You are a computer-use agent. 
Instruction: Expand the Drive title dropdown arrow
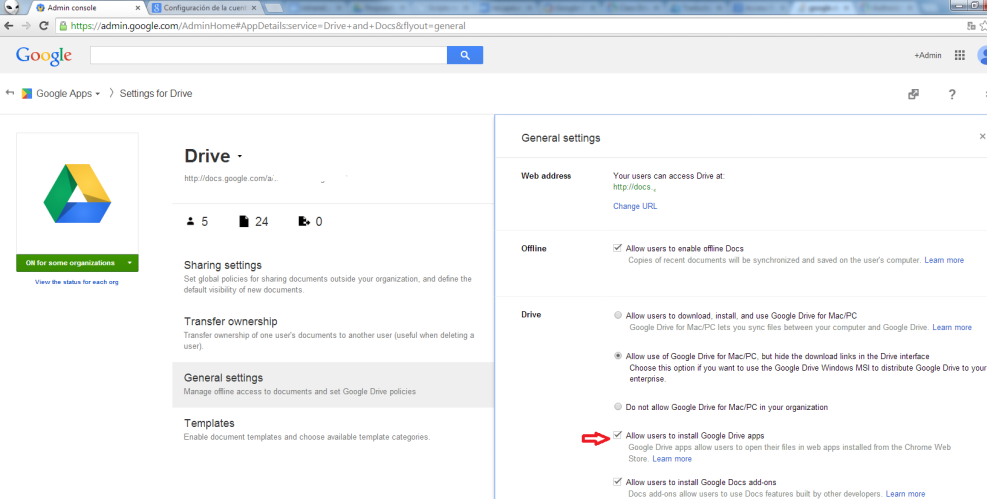point(240,156)
